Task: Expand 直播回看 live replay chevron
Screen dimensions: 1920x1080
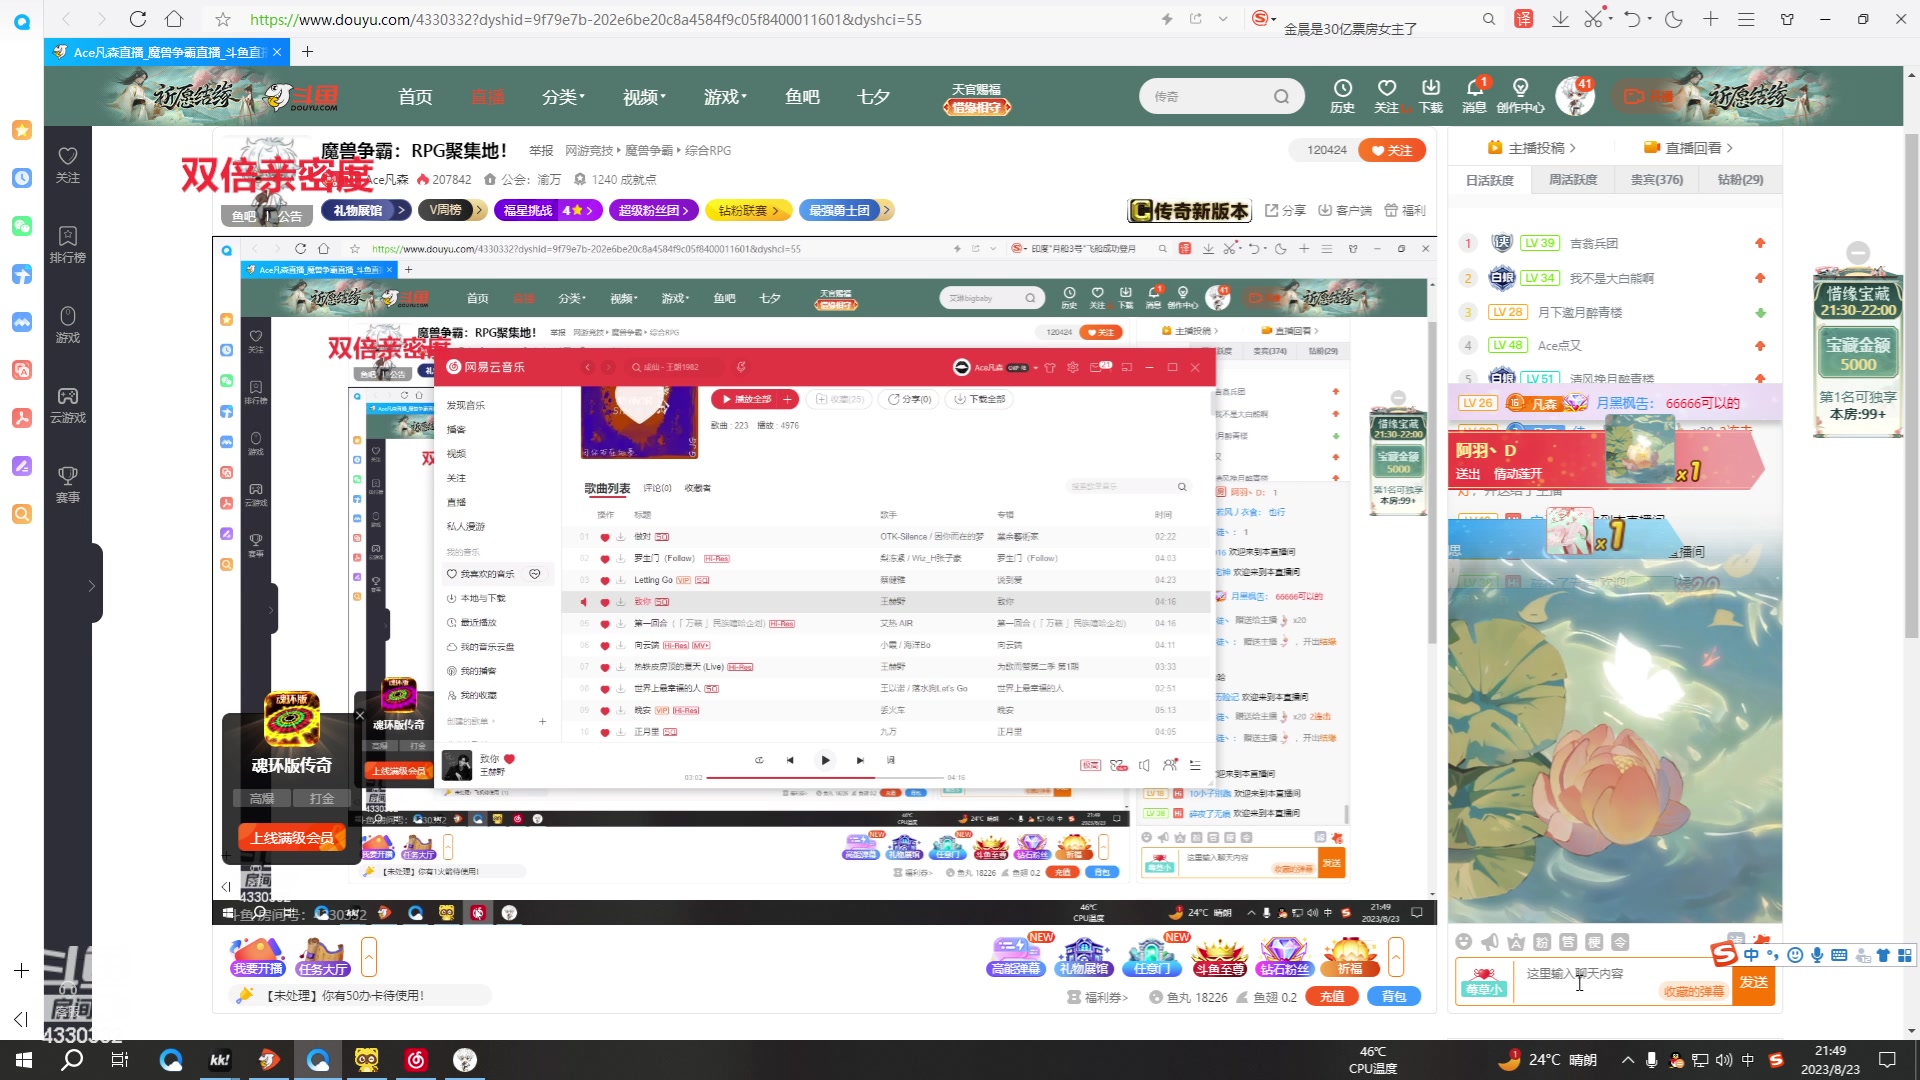Action: [x=1729, y=148]
